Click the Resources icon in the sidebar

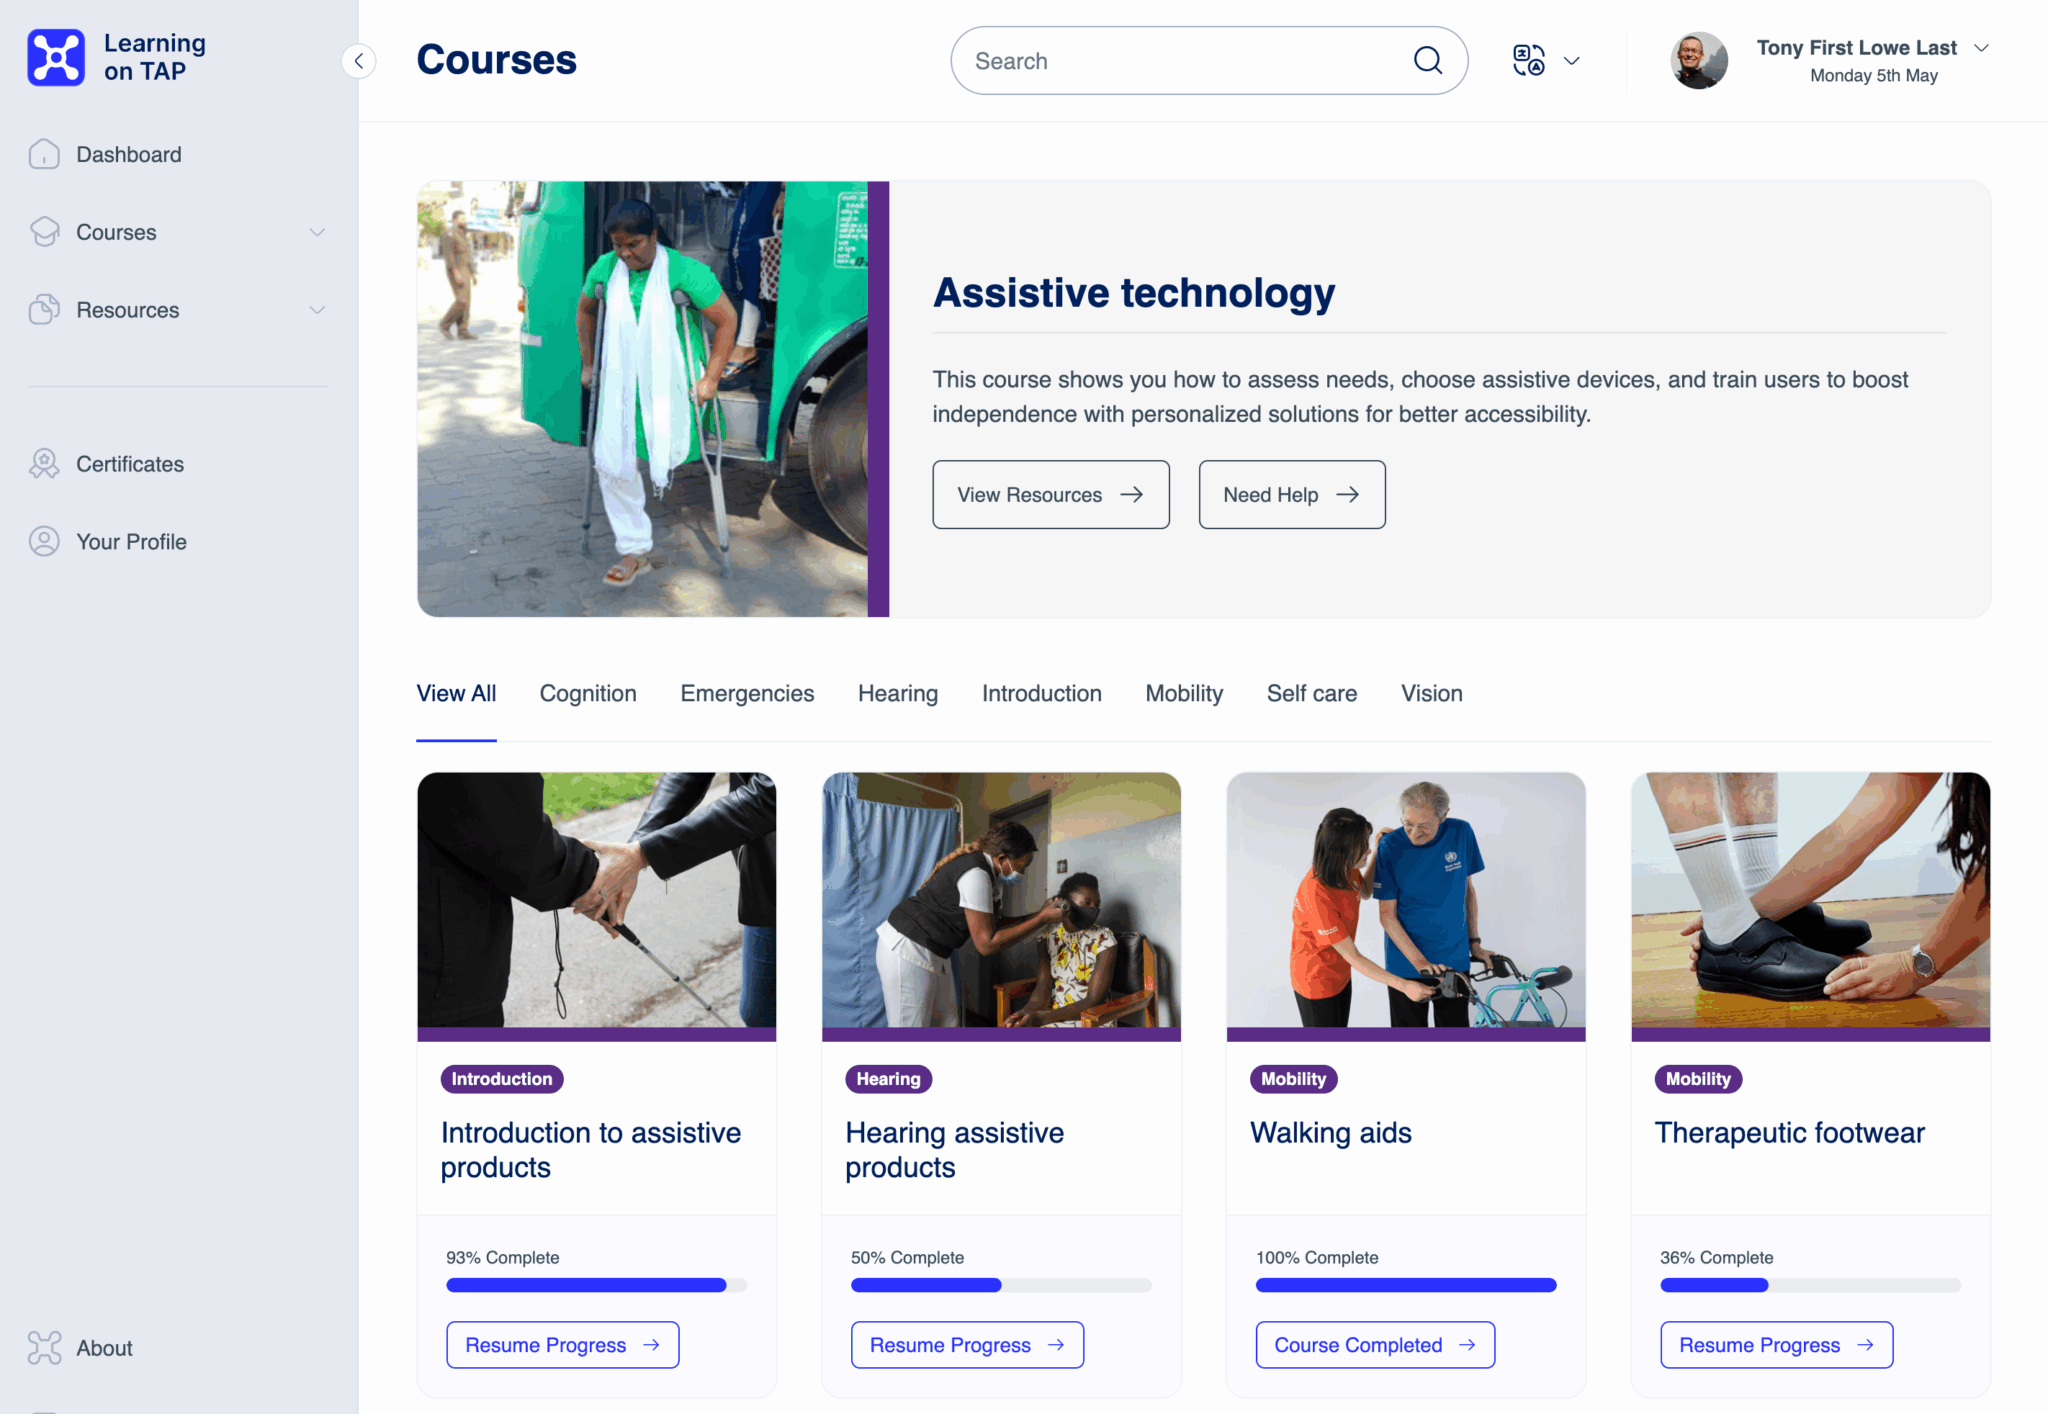pyautogui.click(x=44, y=310)
